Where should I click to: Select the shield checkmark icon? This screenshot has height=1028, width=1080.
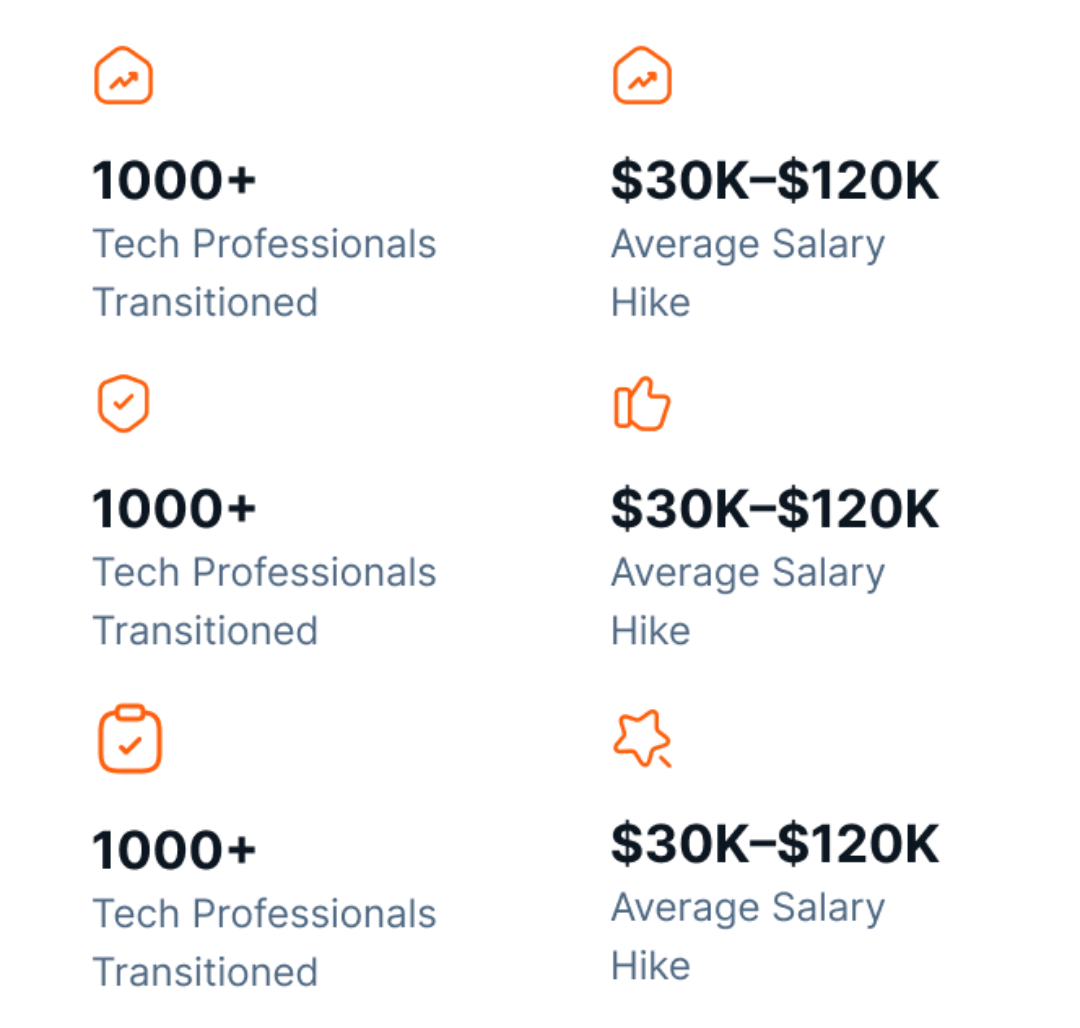click(x=123, y=403)
